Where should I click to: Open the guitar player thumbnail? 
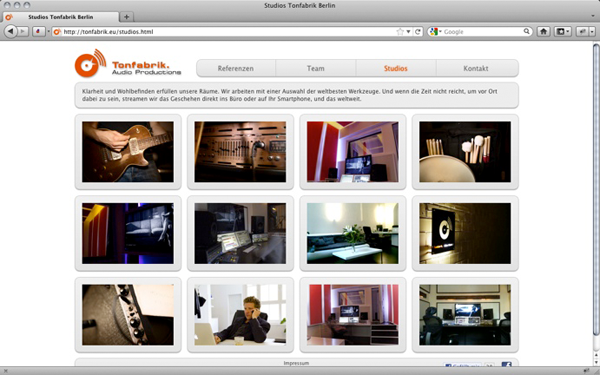point(128,152)
